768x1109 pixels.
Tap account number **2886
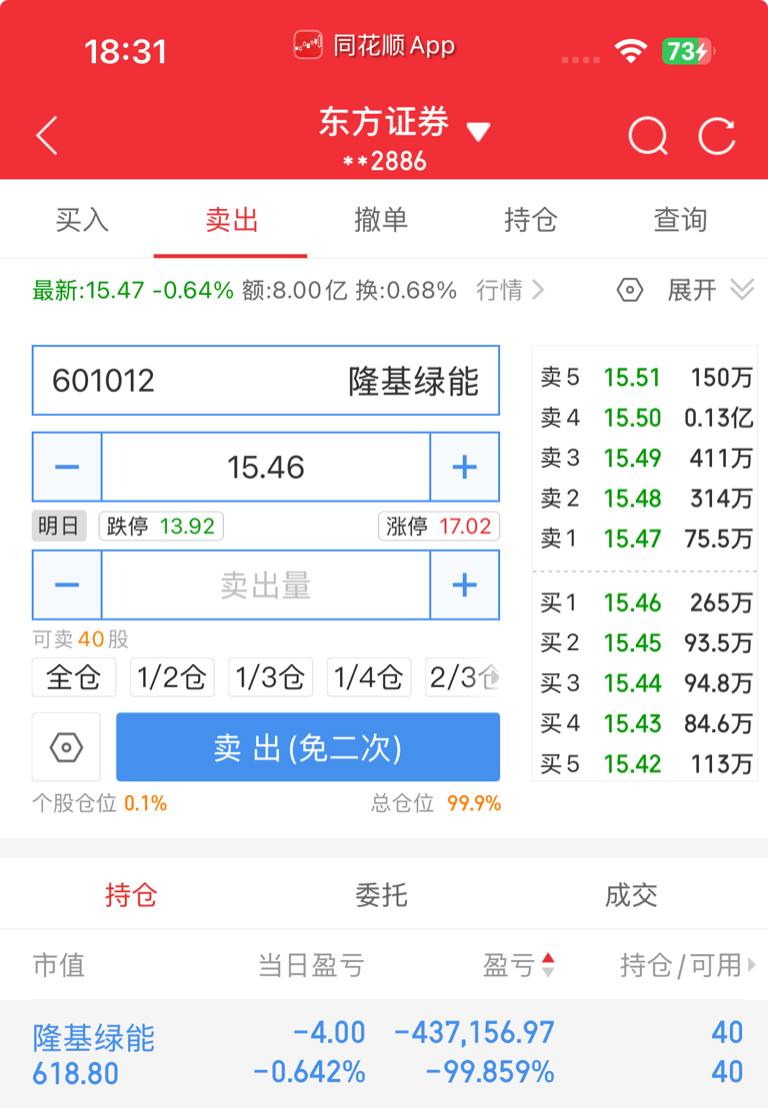pos(385,161)
